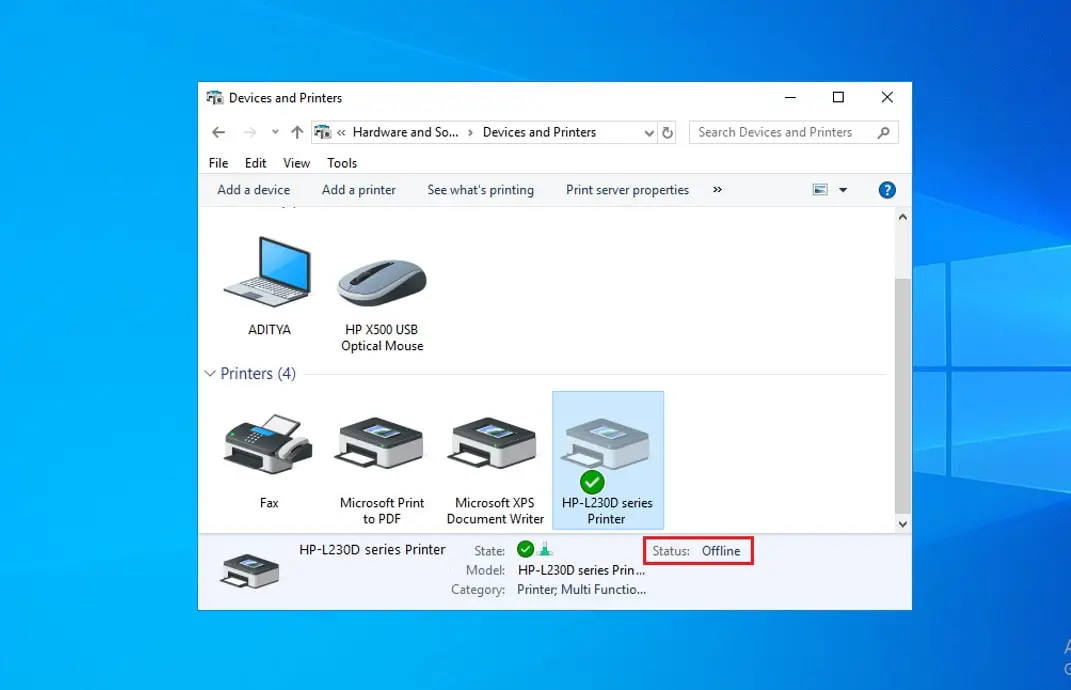
Task: Click printer thumbnail in details pane
Action: [249, 571]
